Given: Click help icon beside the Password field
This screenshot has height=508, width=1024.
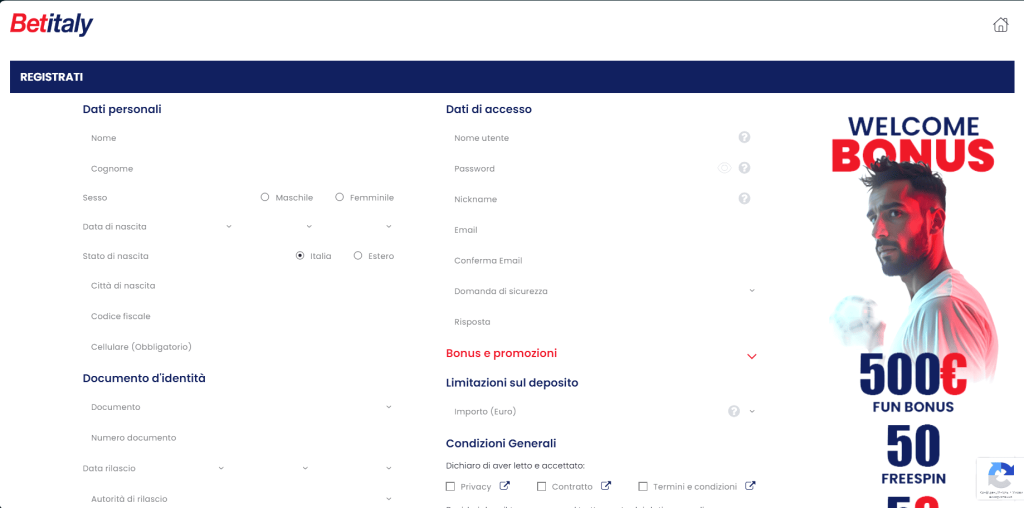Looking at the screenshot, I should (744, 168).
